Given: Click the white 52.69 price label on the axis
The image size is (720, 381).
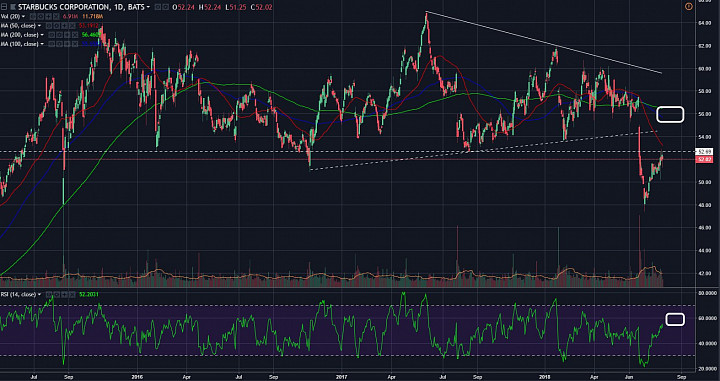Looking at the screenshot, I should tap(705, 151).
